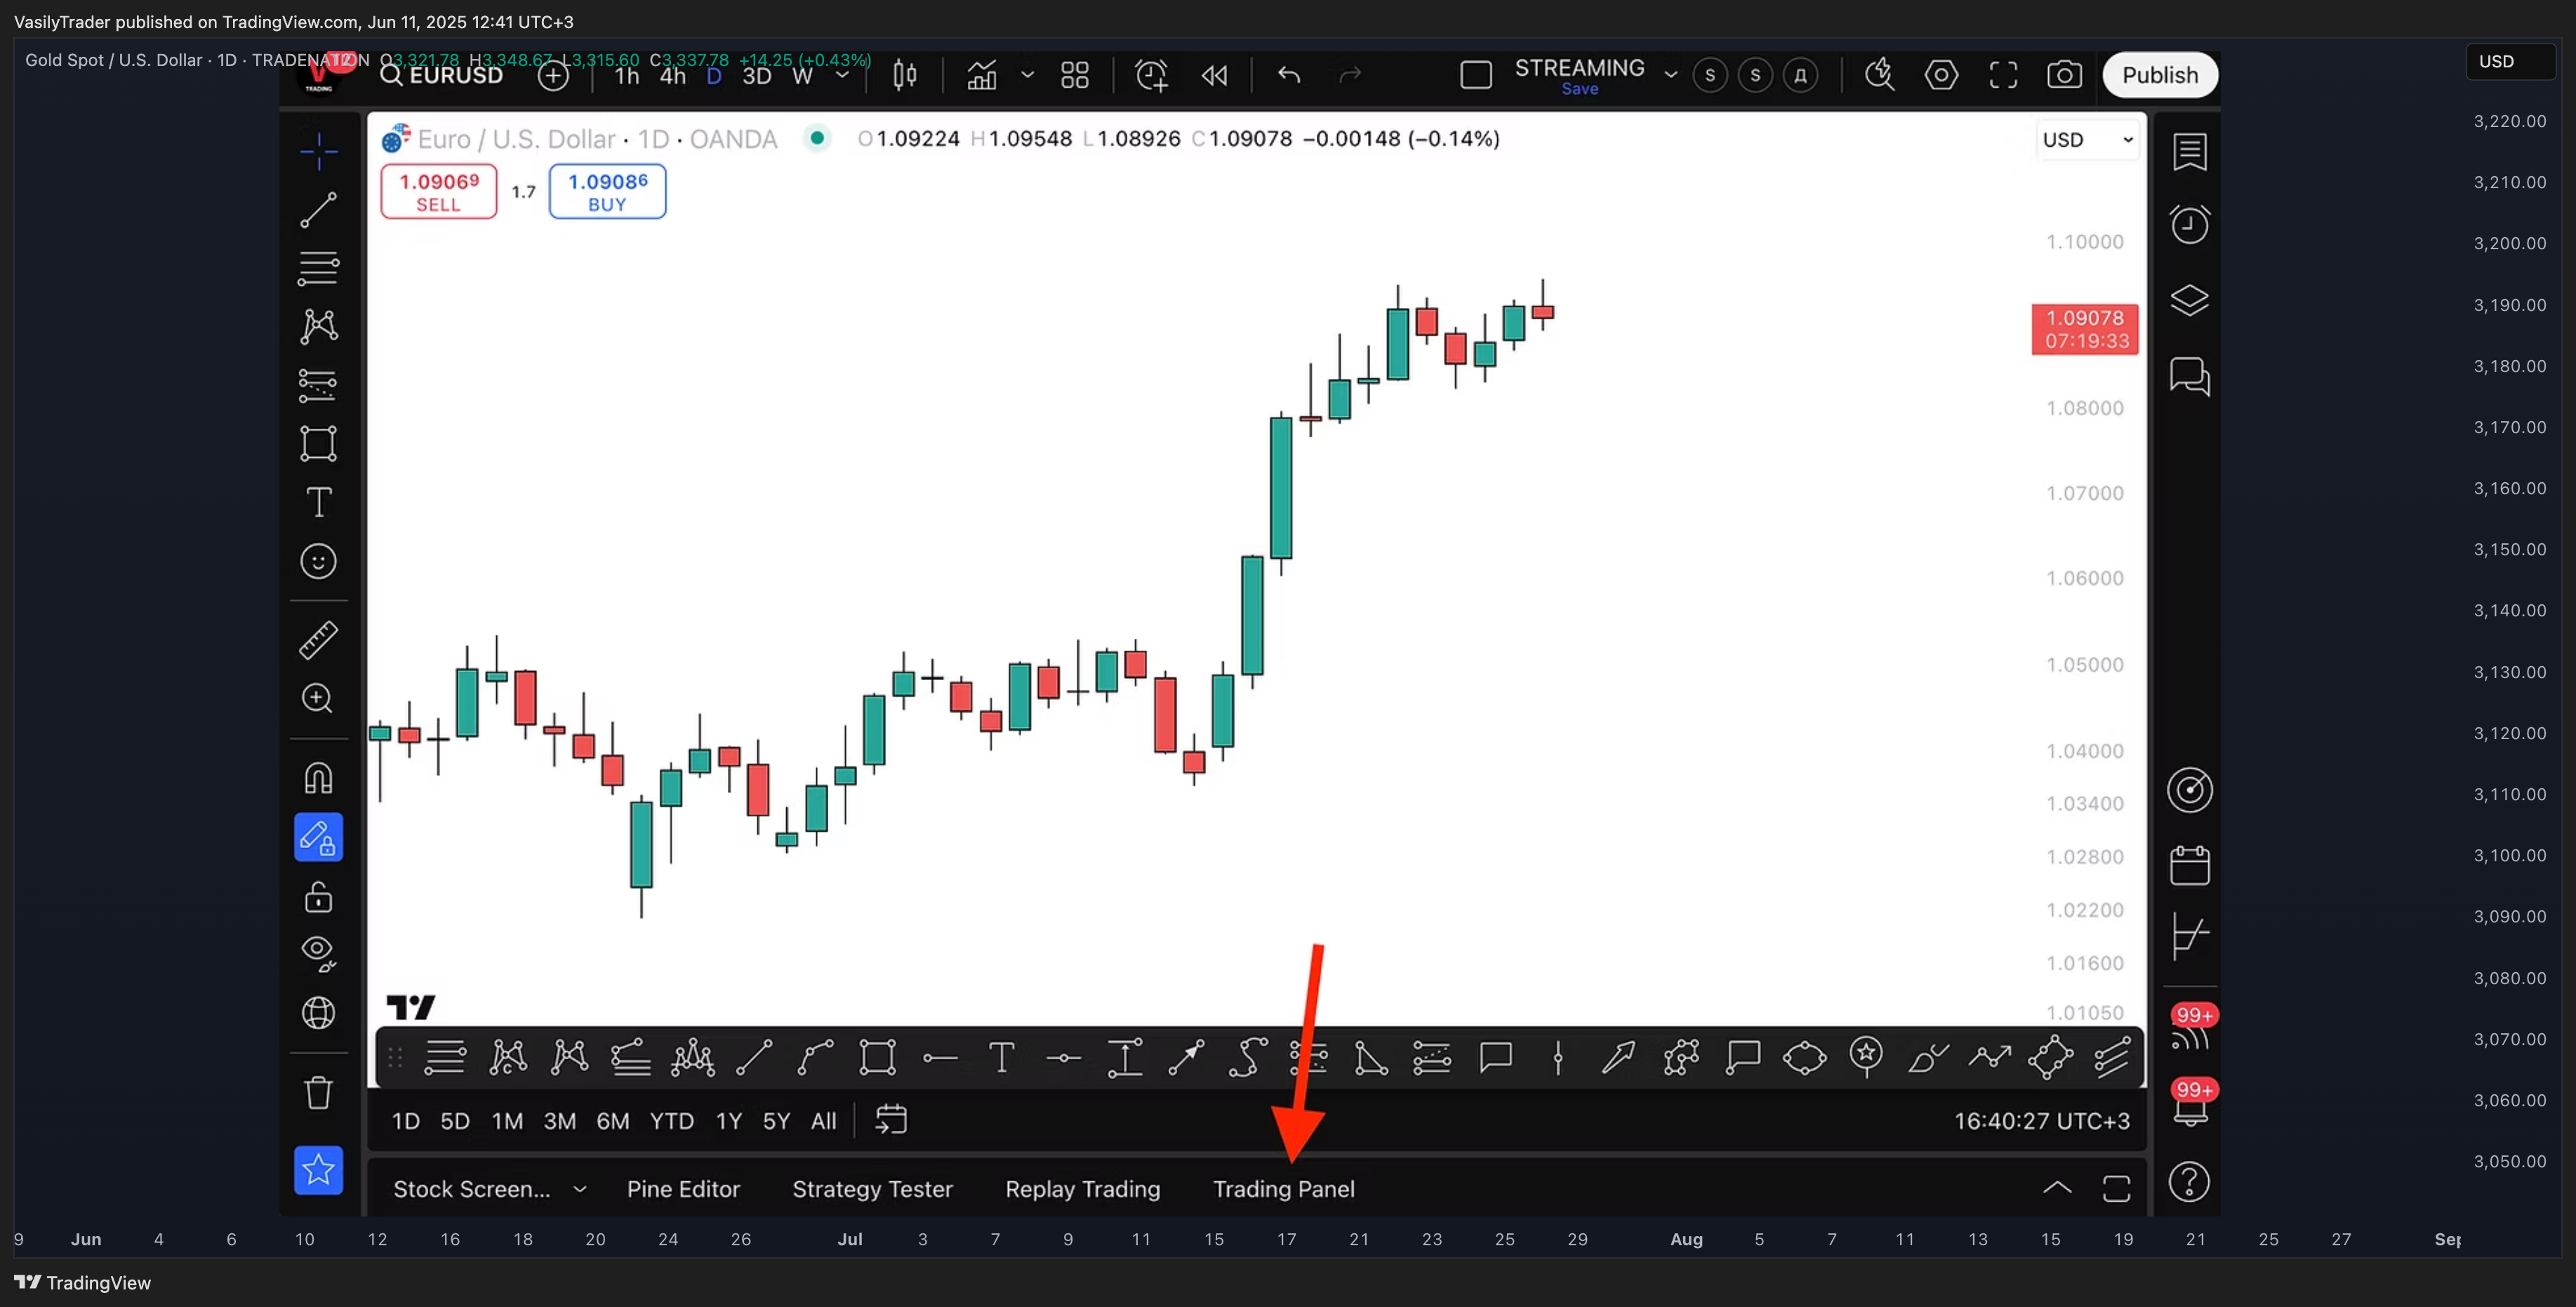The width and height of the screenshot is (2576, 1307).
Task: Open the layout setup square icon
Action: click(1476, 75)
